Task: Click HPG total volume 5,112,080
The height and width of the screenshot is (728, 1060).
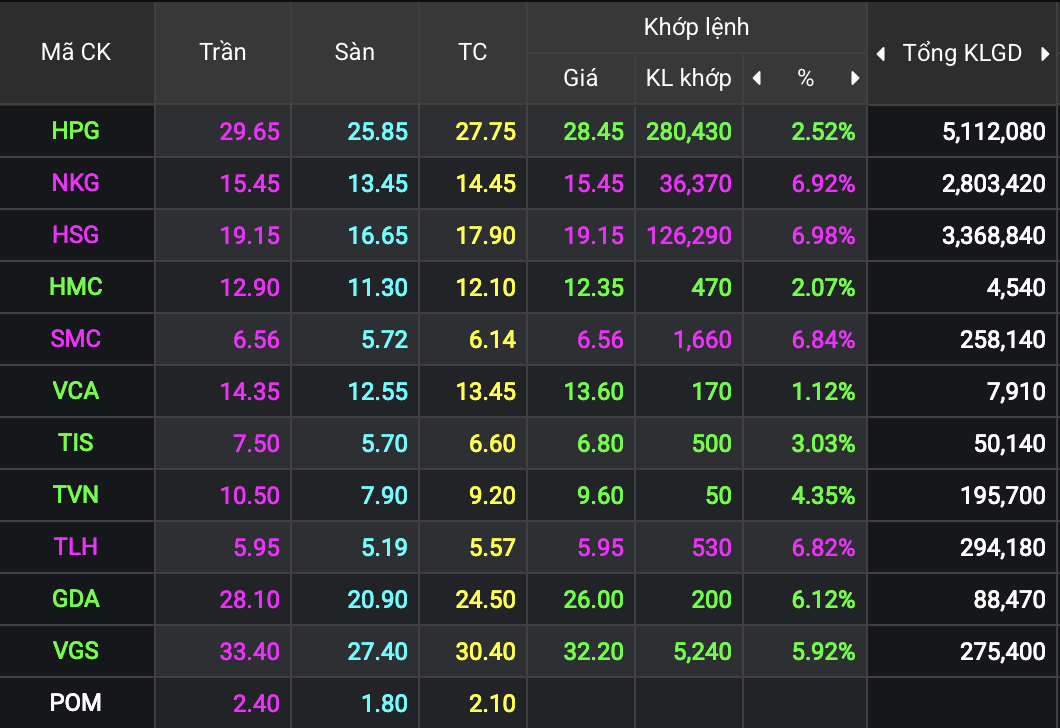Action: [x=993, y=131]
